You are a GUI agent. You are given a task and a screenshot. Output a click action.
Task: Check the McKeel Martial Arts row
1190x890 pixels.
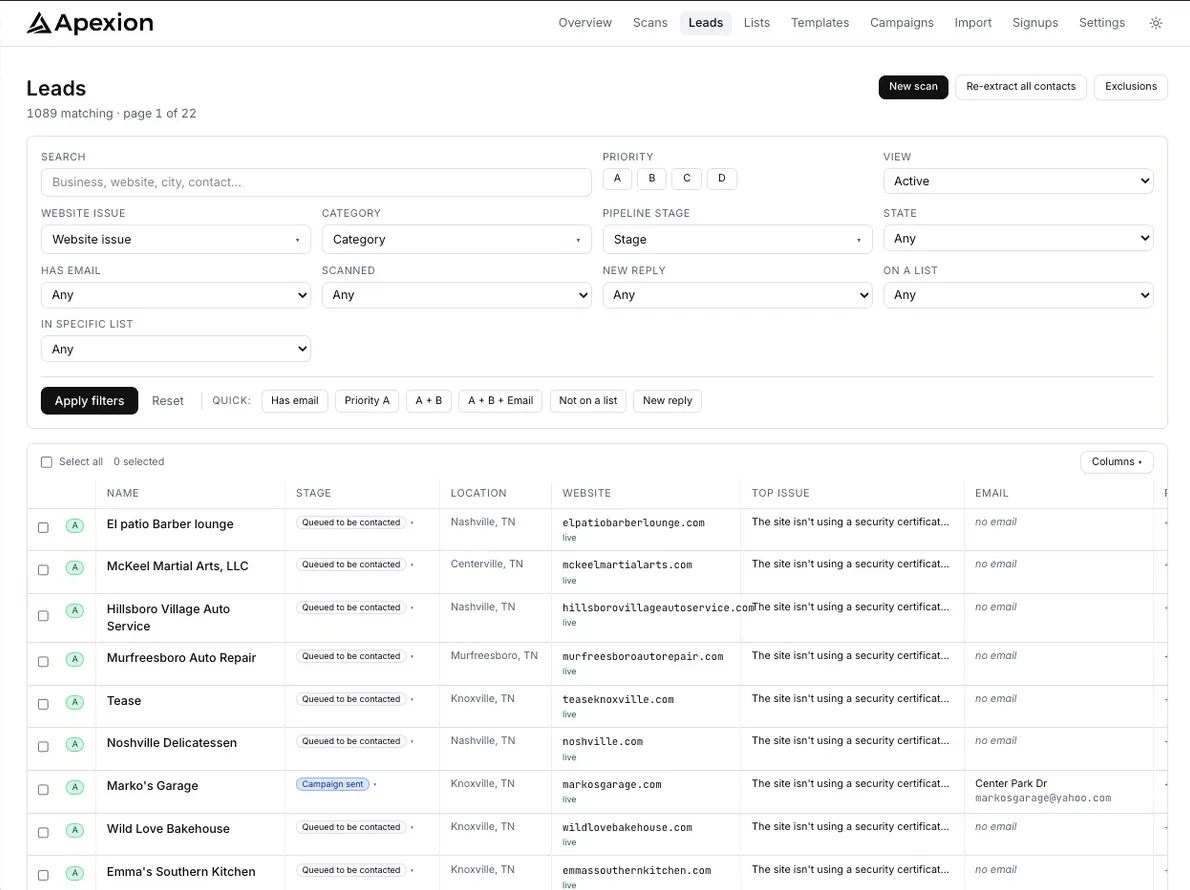[43, 570]
